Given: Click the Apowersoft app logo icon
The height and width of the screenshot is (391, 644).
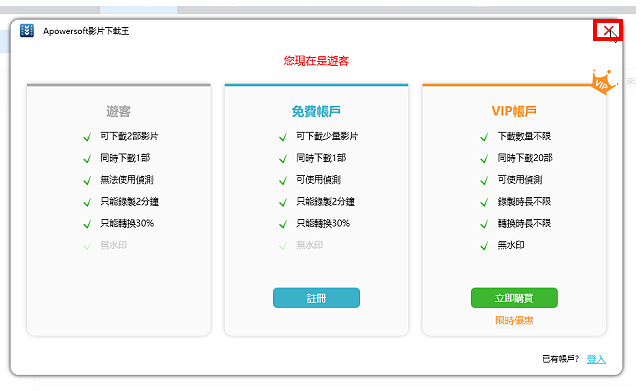Looking at the screenshot, I should (x=27, y=31).
